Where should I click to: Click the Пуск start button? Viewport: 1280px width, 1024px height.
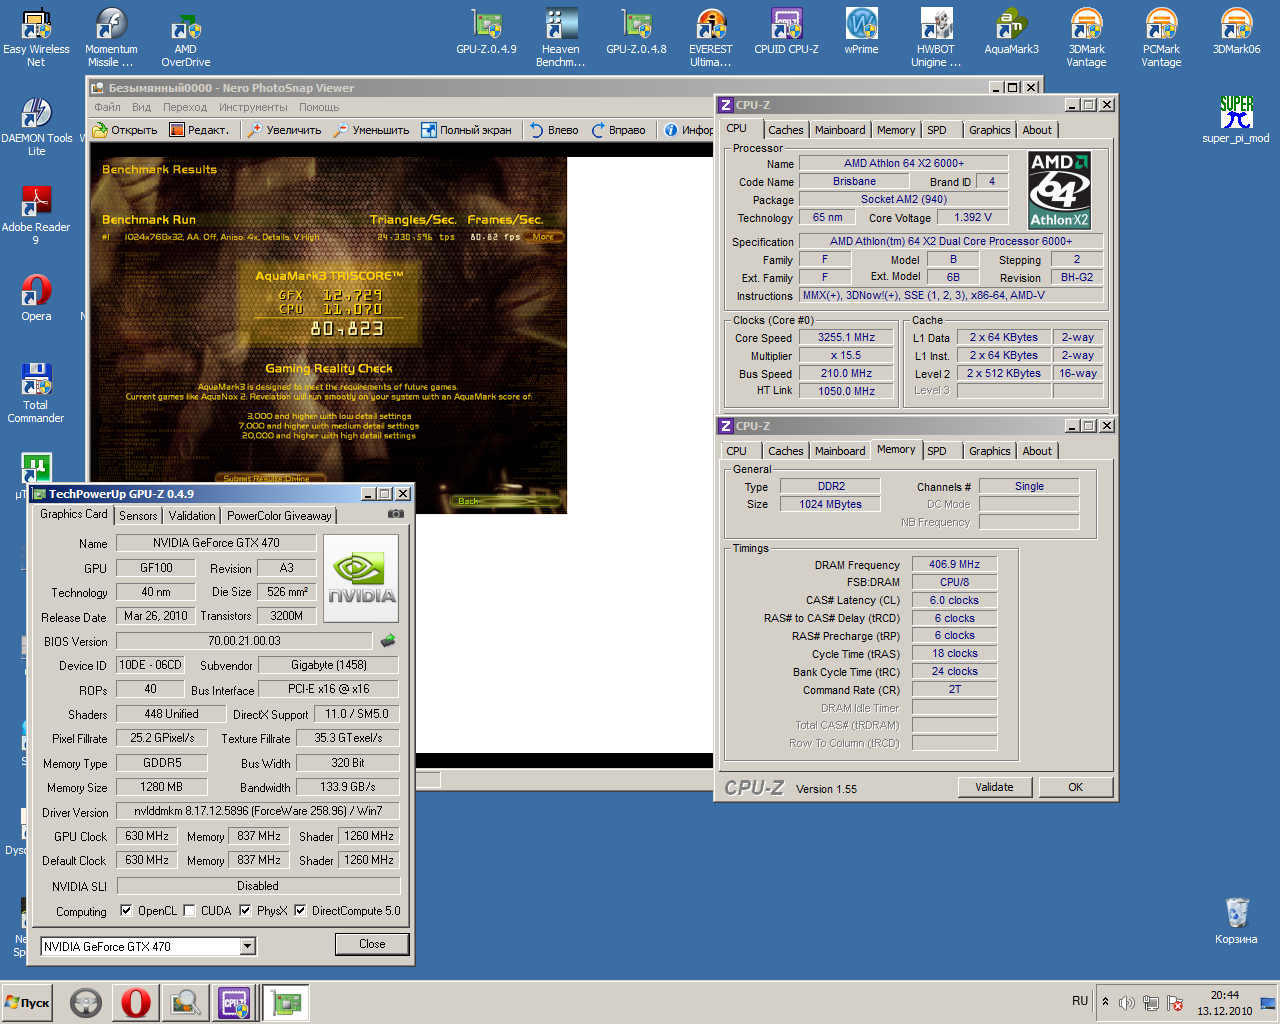(28, 1002)
